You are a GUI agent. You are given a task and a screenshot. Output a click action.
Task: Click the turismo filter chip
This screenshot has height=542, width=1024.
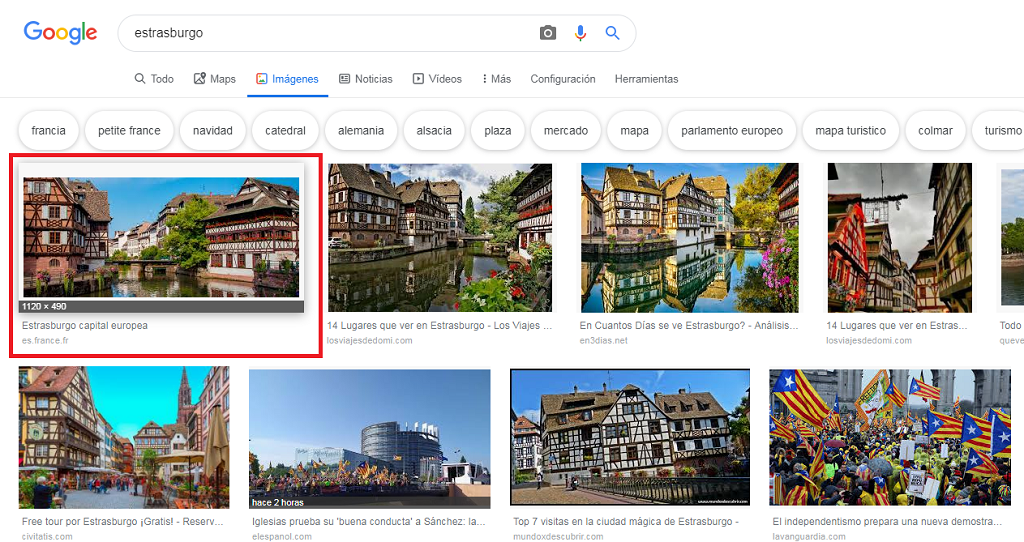tap(1000, 131)
